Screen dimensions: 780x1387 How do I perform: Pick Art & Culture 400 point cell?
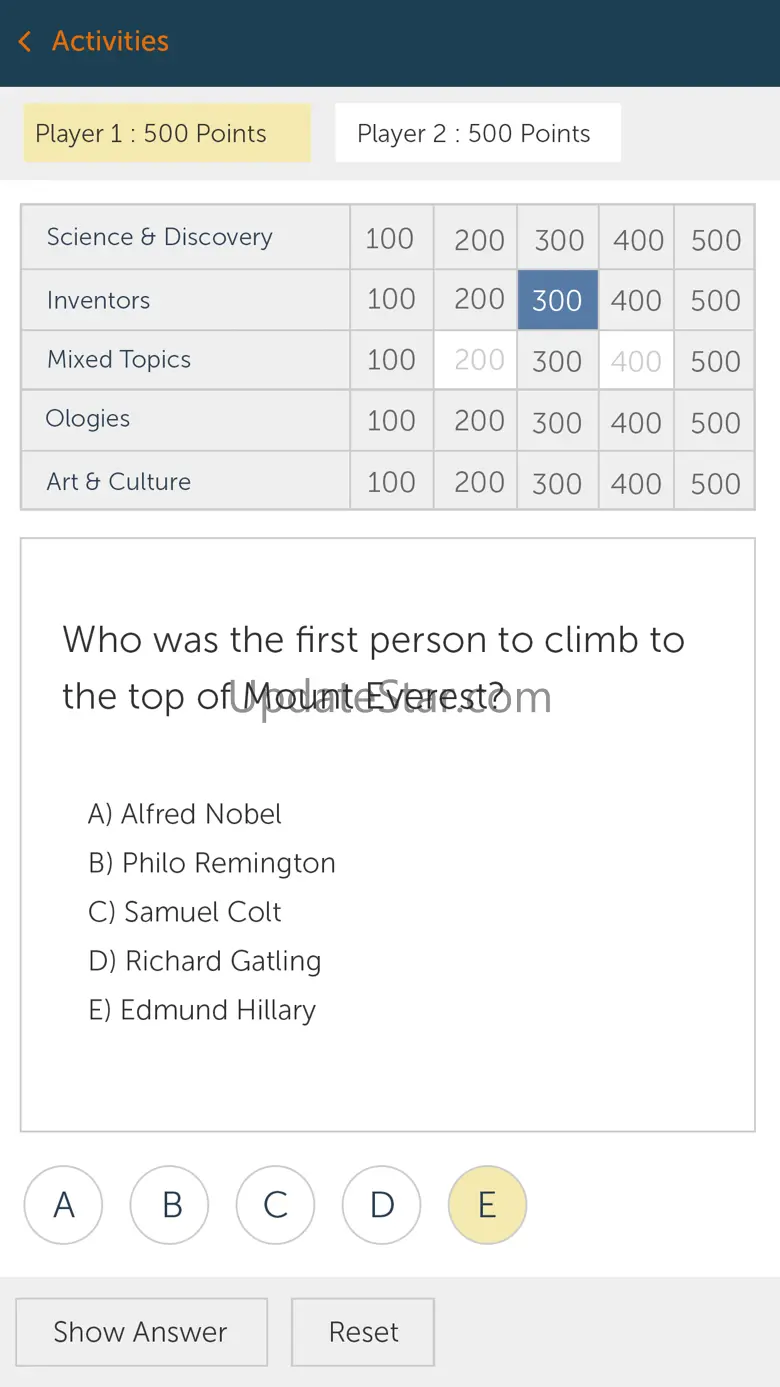637,482
